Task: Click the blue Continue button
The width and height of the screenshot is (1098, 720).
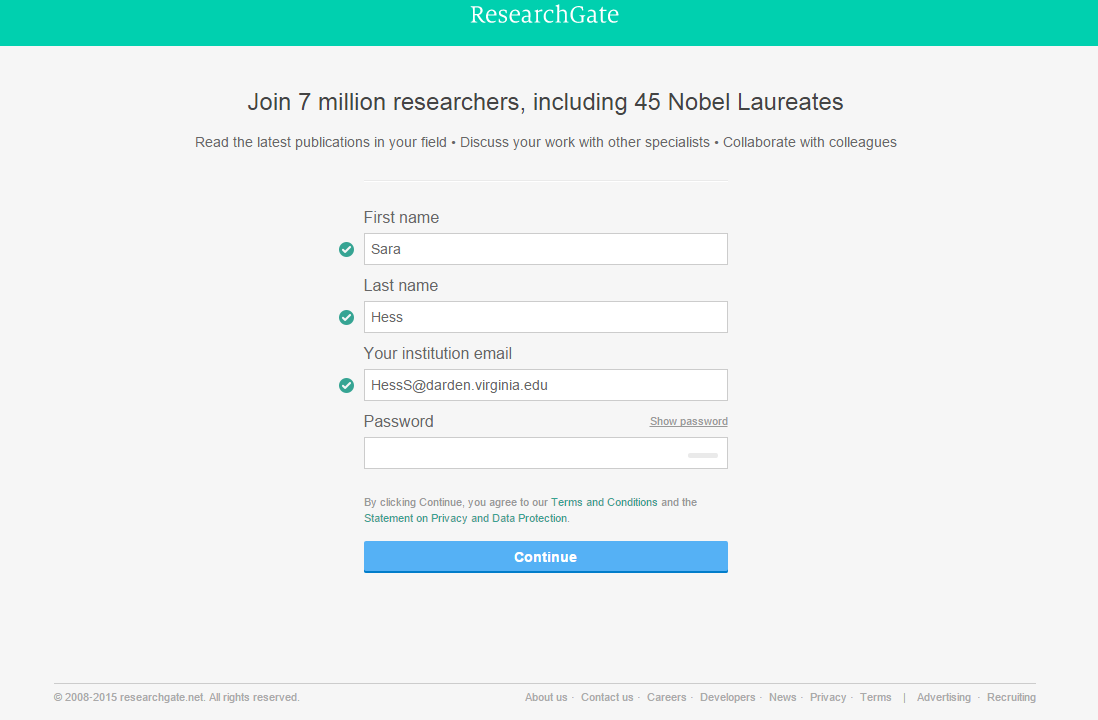Action: [x=545, y=557]
